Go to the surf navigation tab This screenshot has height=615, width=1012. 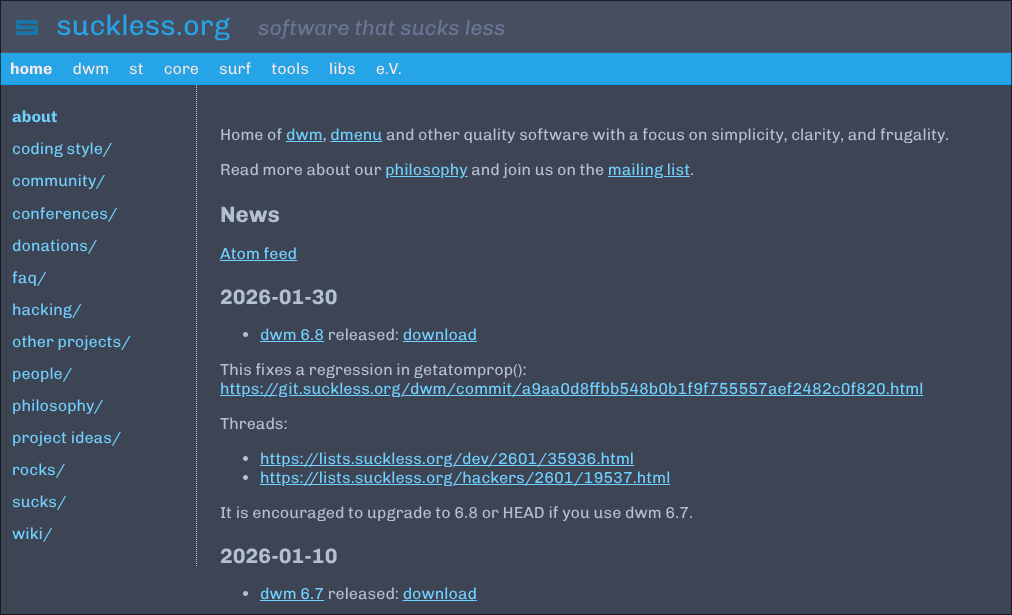(x=235, y=69)
